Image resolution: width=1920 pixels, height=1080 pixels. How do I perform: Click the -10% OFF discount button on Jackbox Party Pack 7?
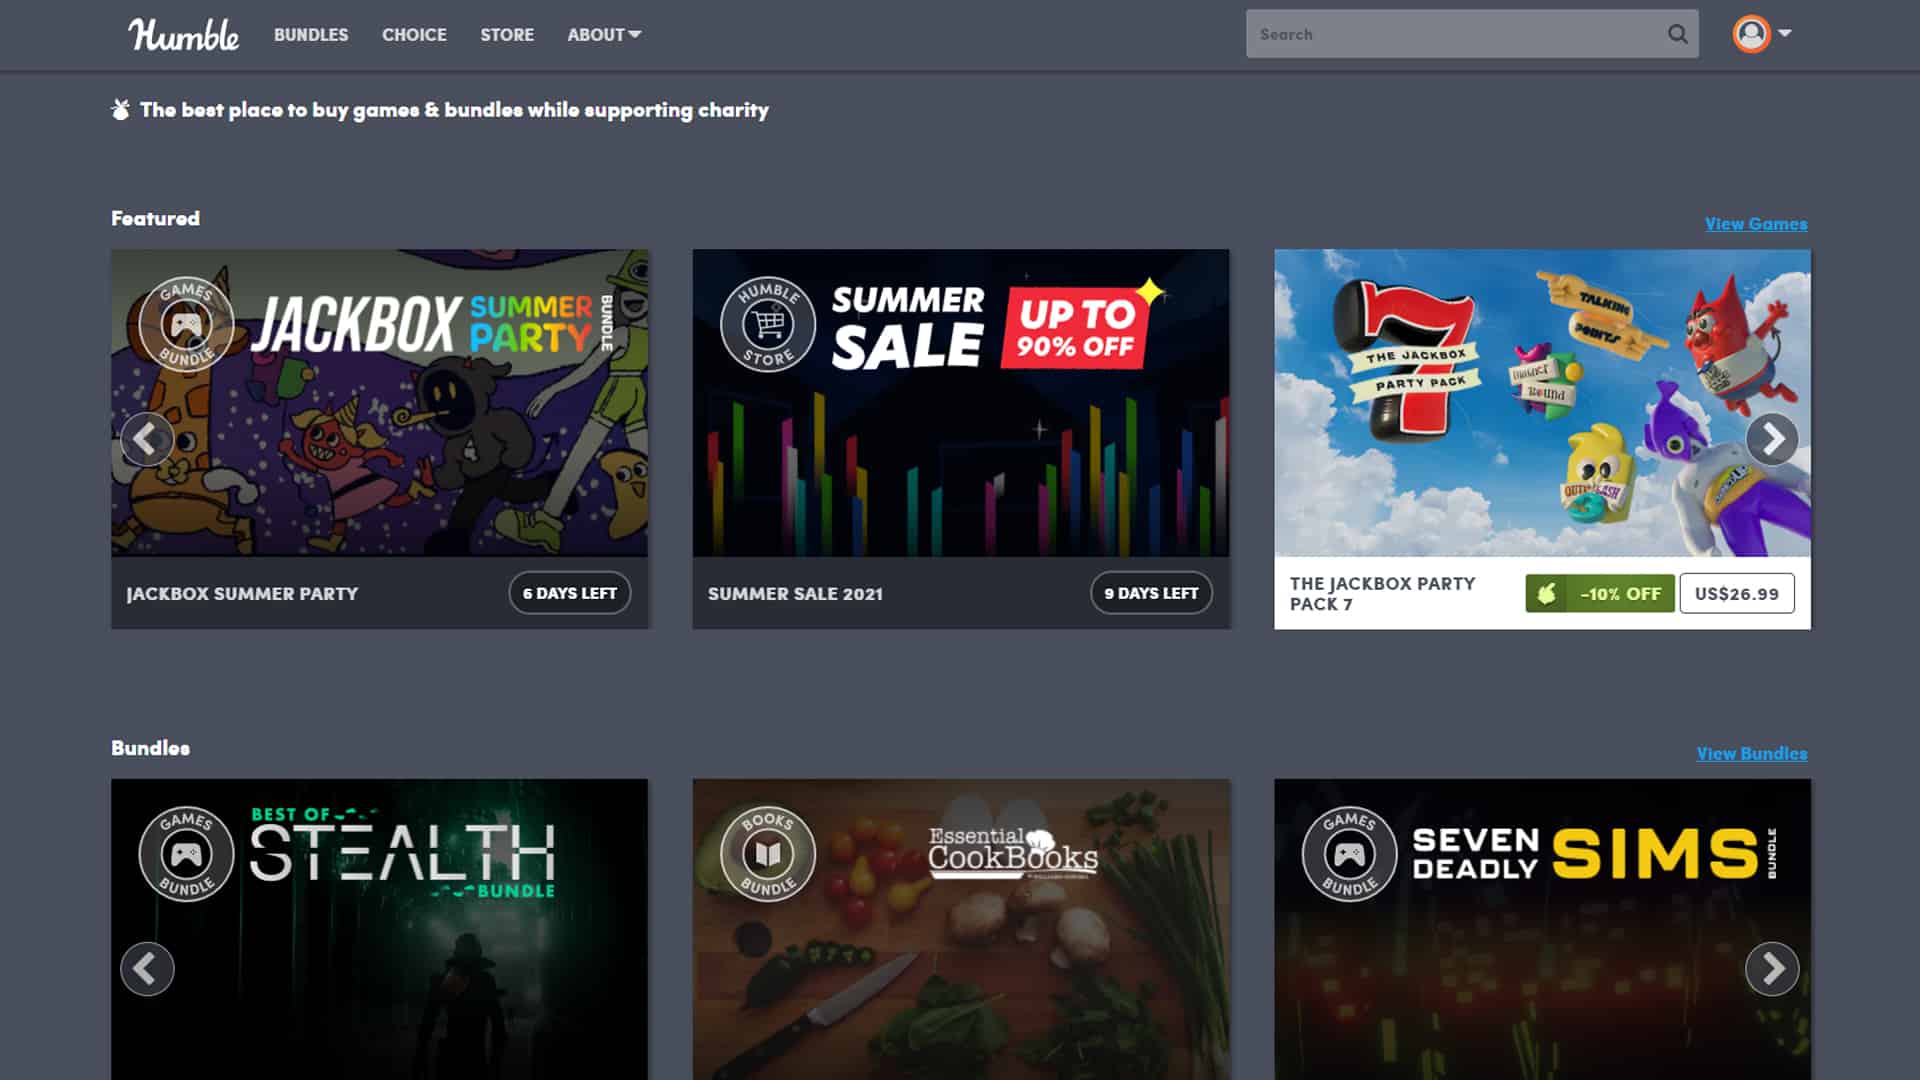click(x=1600, y=593)
